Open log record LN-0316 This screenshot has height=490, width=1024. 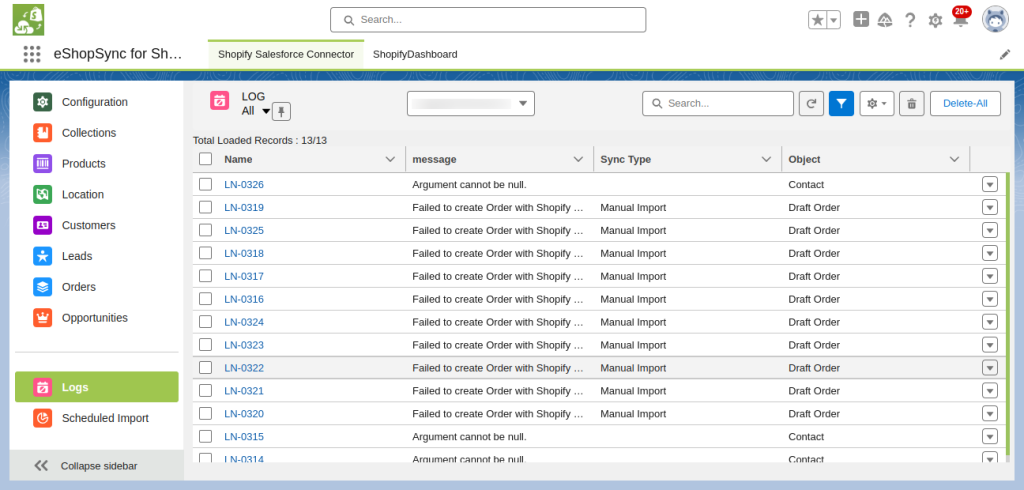(244, 299)
